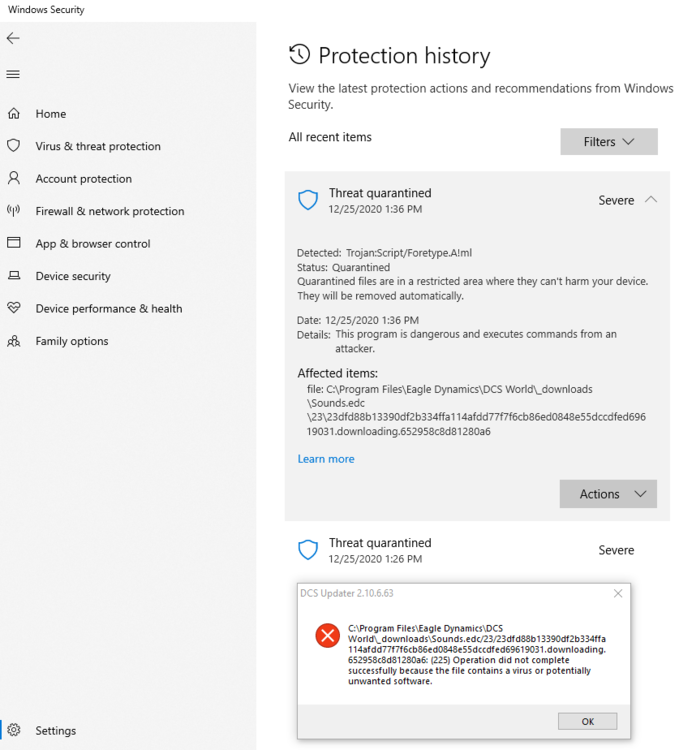Select Device security from the sidebar
This screenshot has width=679, height=750.
(73, 276)
